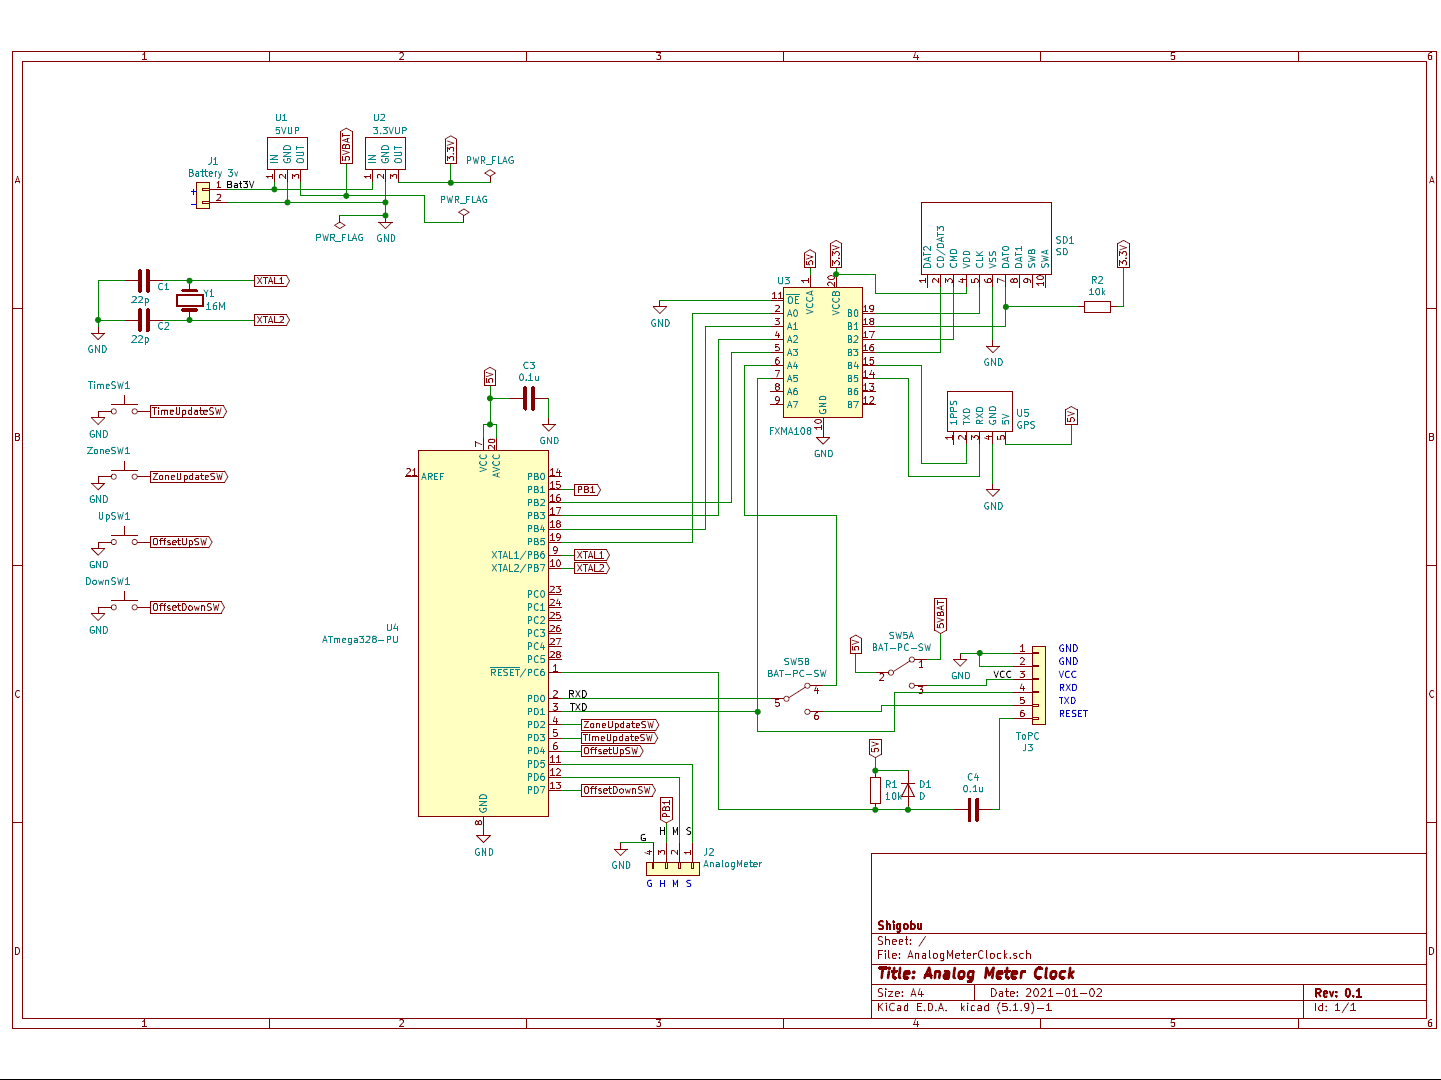Screen dimensions: 1441x1080
Task: Select the OffsetDownSW label near DownSW1
Action: pyautogui.click(x=186, y=607)
